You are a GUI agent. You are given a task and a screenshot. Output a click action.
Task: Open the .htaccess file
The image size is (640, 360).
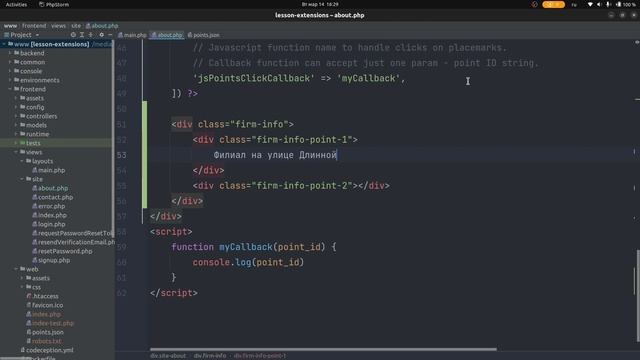pyautogui.click(x=42, y=296)
